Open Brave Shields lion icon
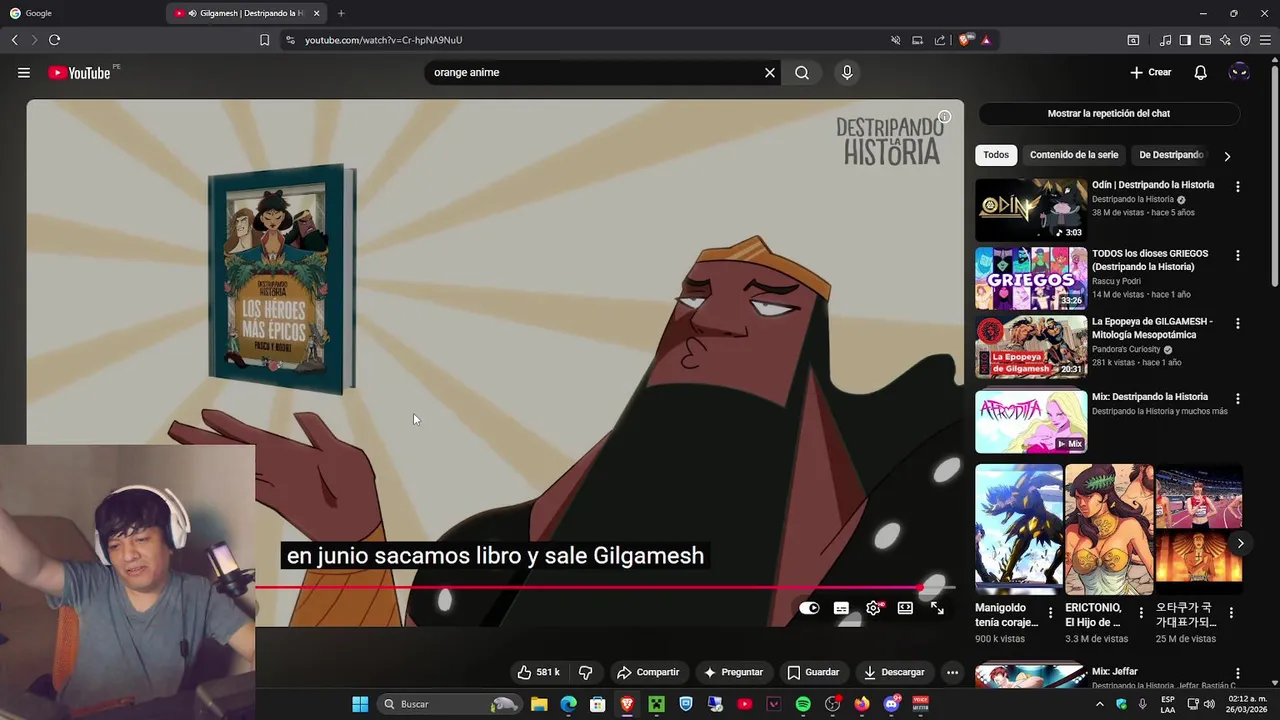The height and width of the screenshot is (720, 1280). 965,40
